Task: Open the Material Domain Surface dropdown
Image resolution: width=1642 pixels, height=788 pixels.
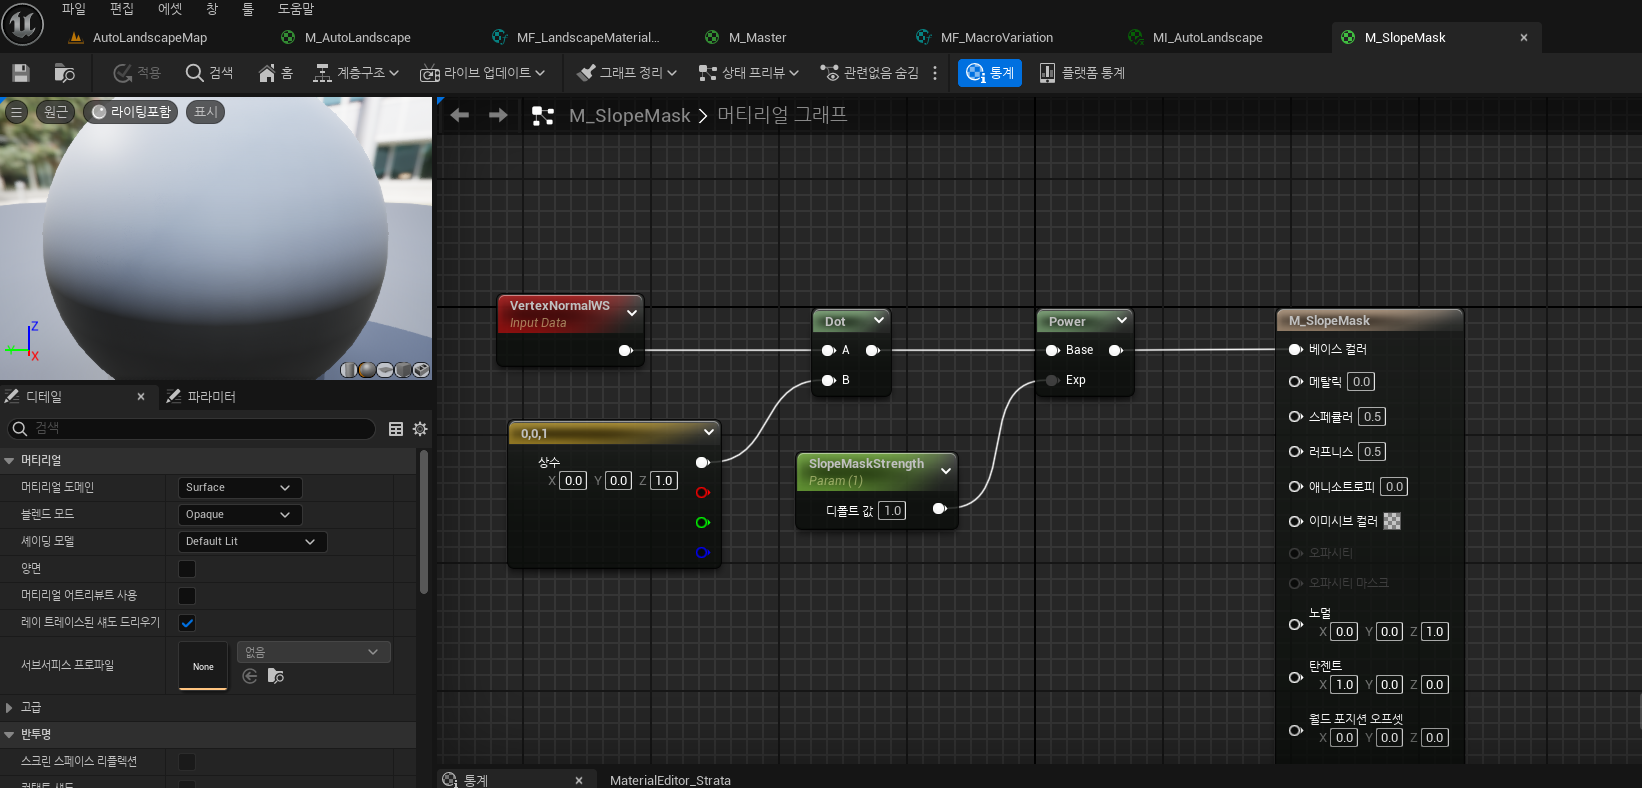Action: (x=239, y=488)
